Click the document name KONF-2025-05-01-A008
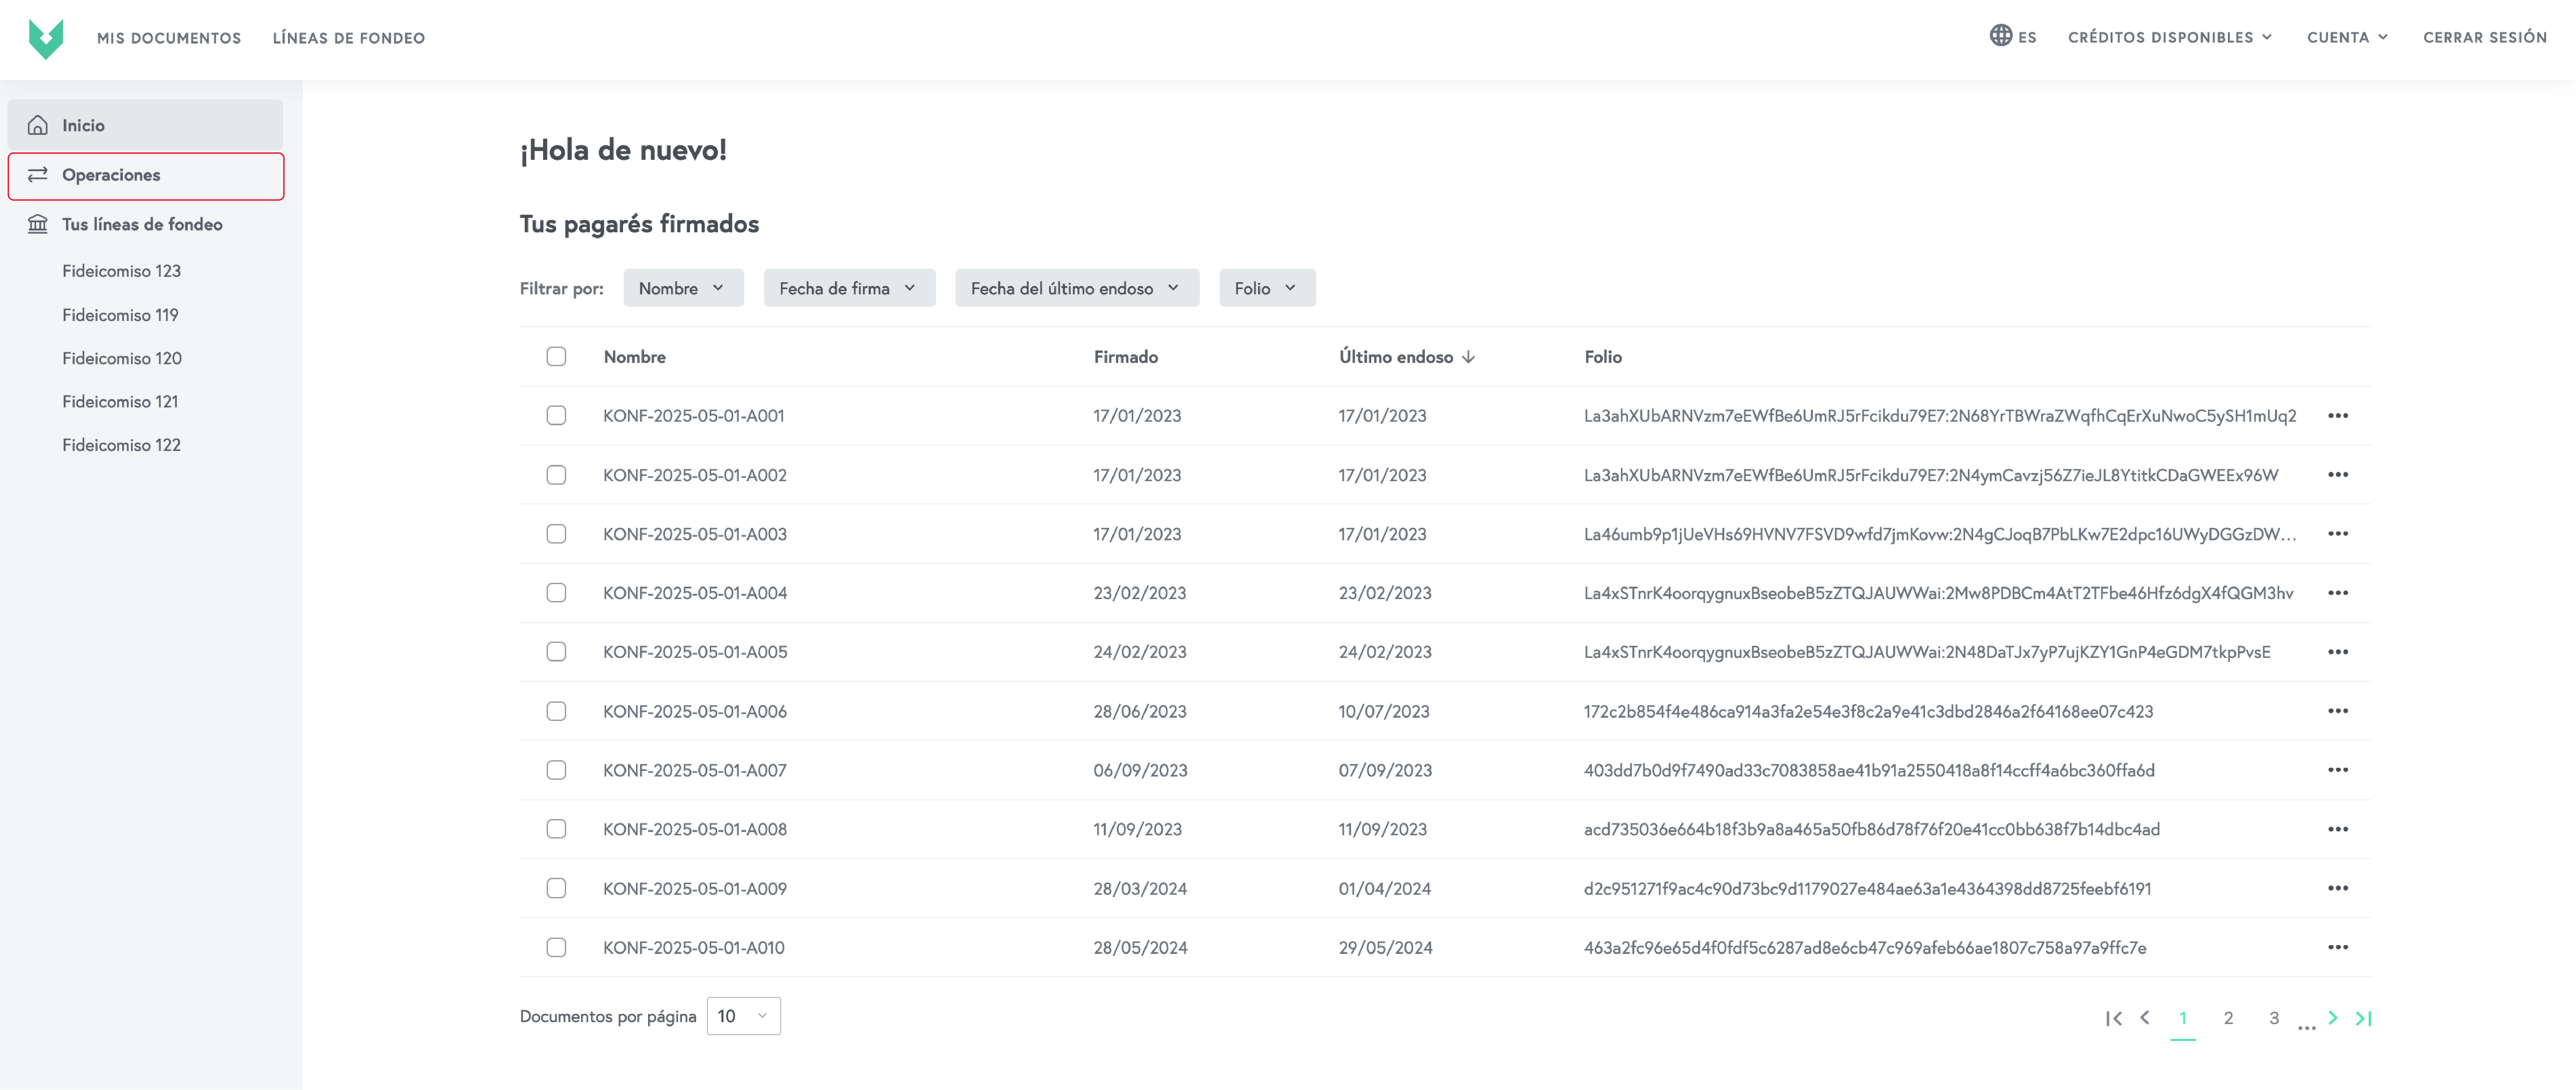 point(695,829)
